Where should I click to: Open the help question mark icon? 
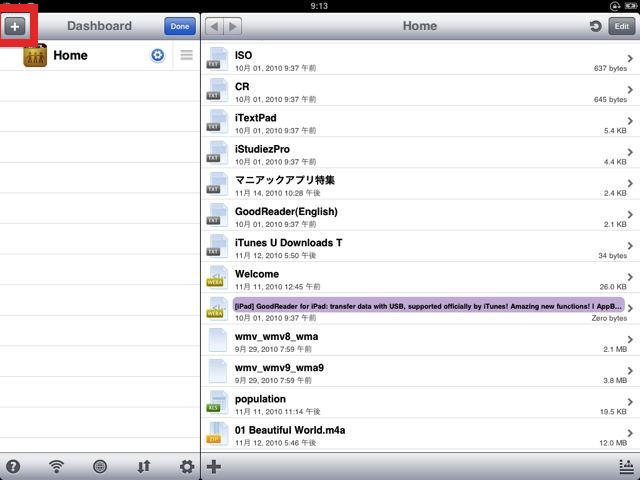[x=13, y=466]
